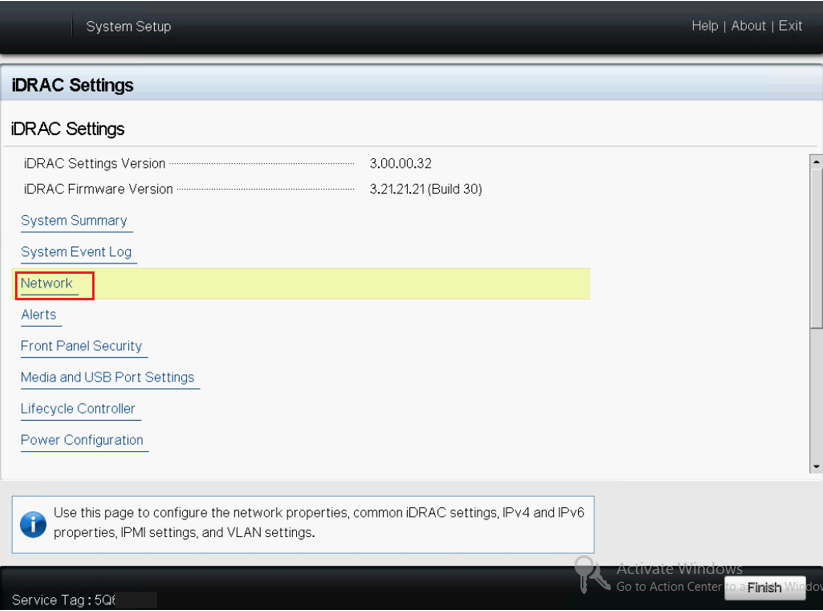Open Alerts settings
Image resolution: width=823 pixels, height=611 pixels.
39,314
